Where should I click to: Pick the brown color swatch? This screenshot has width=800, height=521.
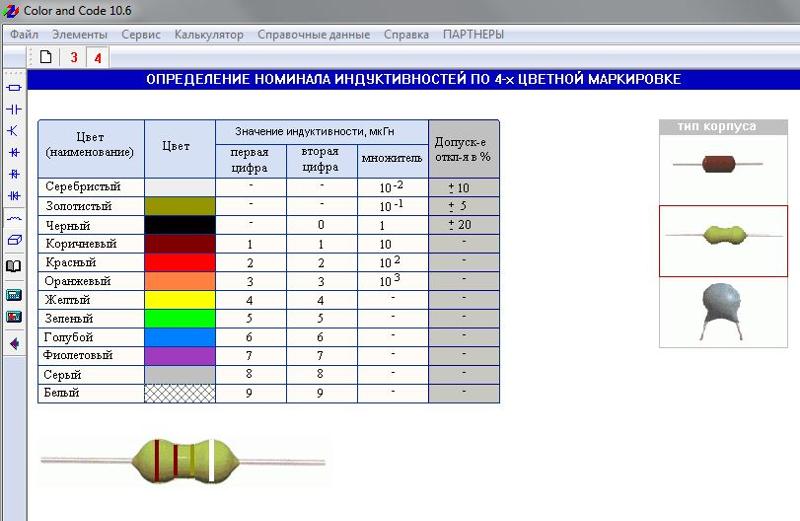pos(180,243)
